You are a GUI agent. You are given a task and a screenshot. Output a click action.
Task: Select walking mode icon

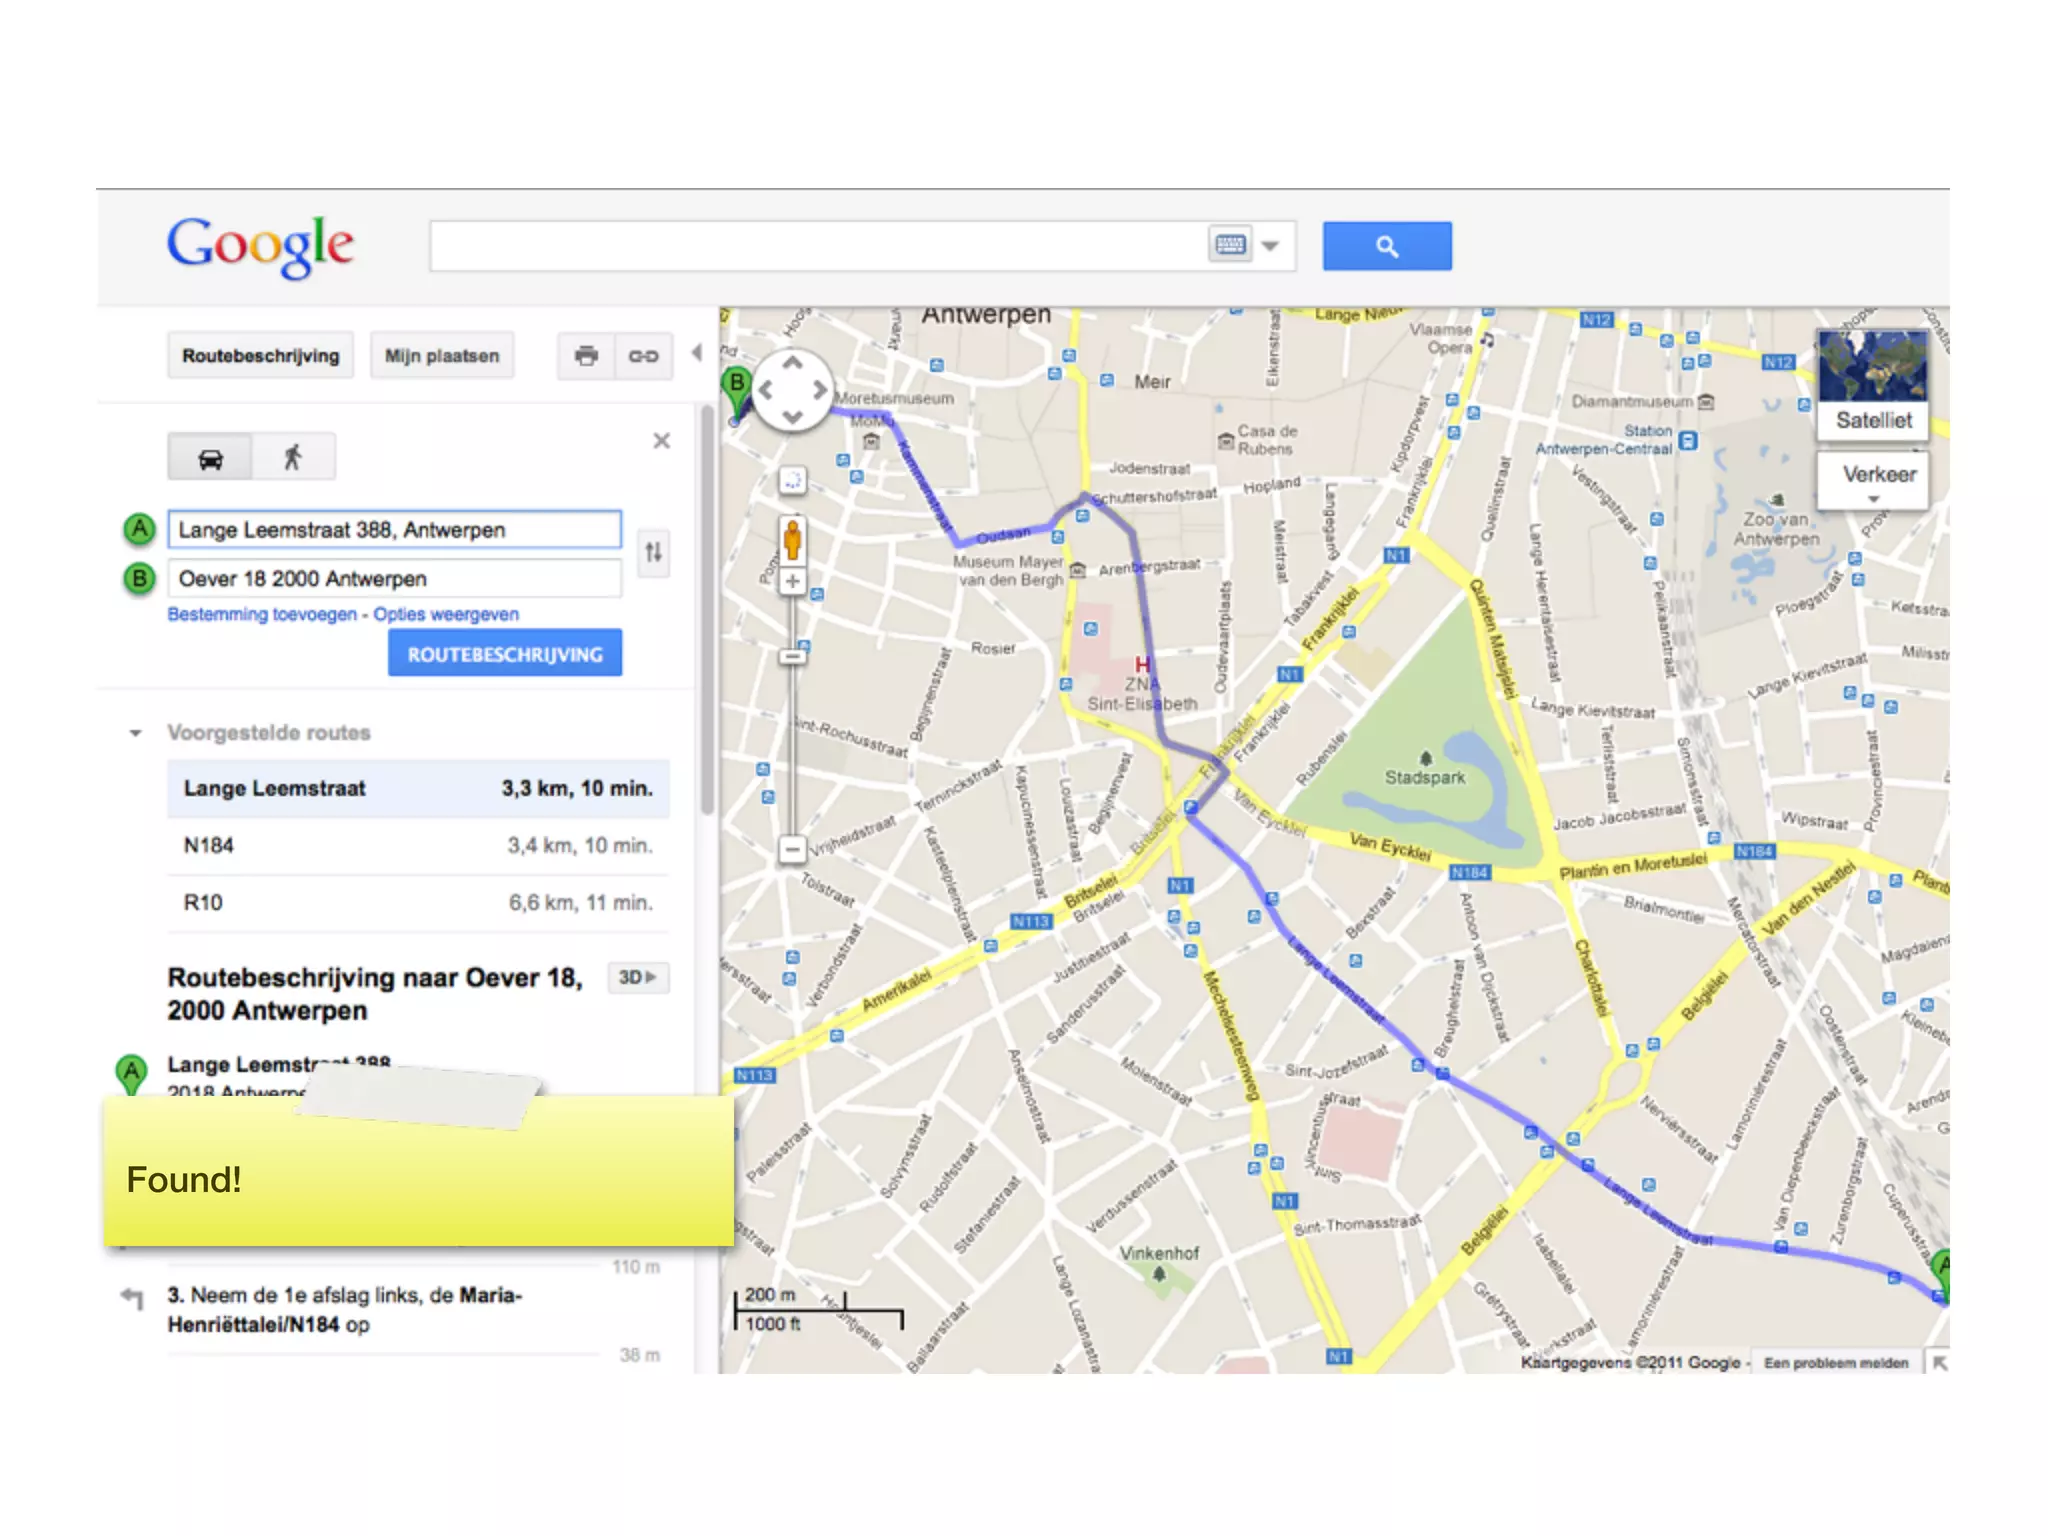pos(293,458)
